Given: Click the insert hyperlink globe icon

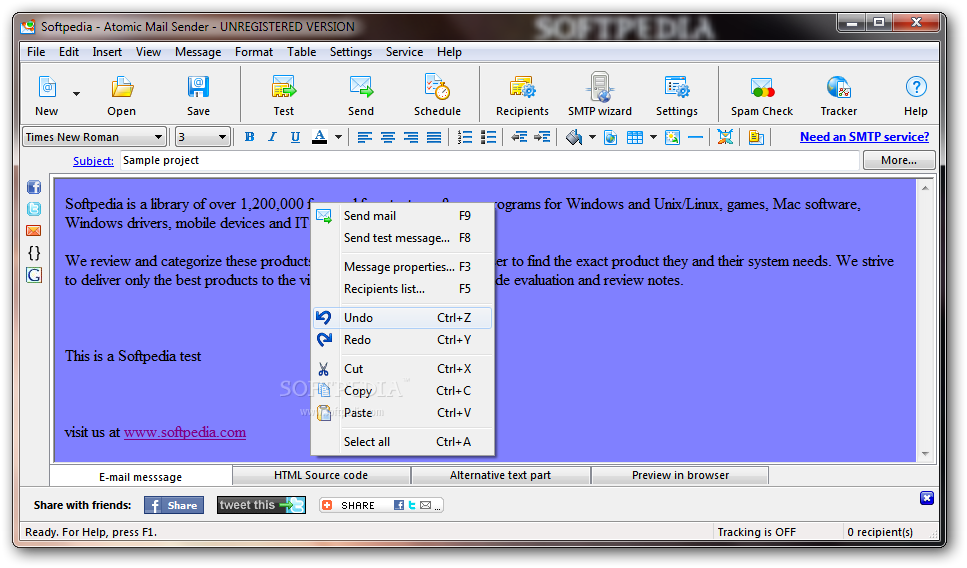Looking at the screenshot, I should (x=611, y=137).
